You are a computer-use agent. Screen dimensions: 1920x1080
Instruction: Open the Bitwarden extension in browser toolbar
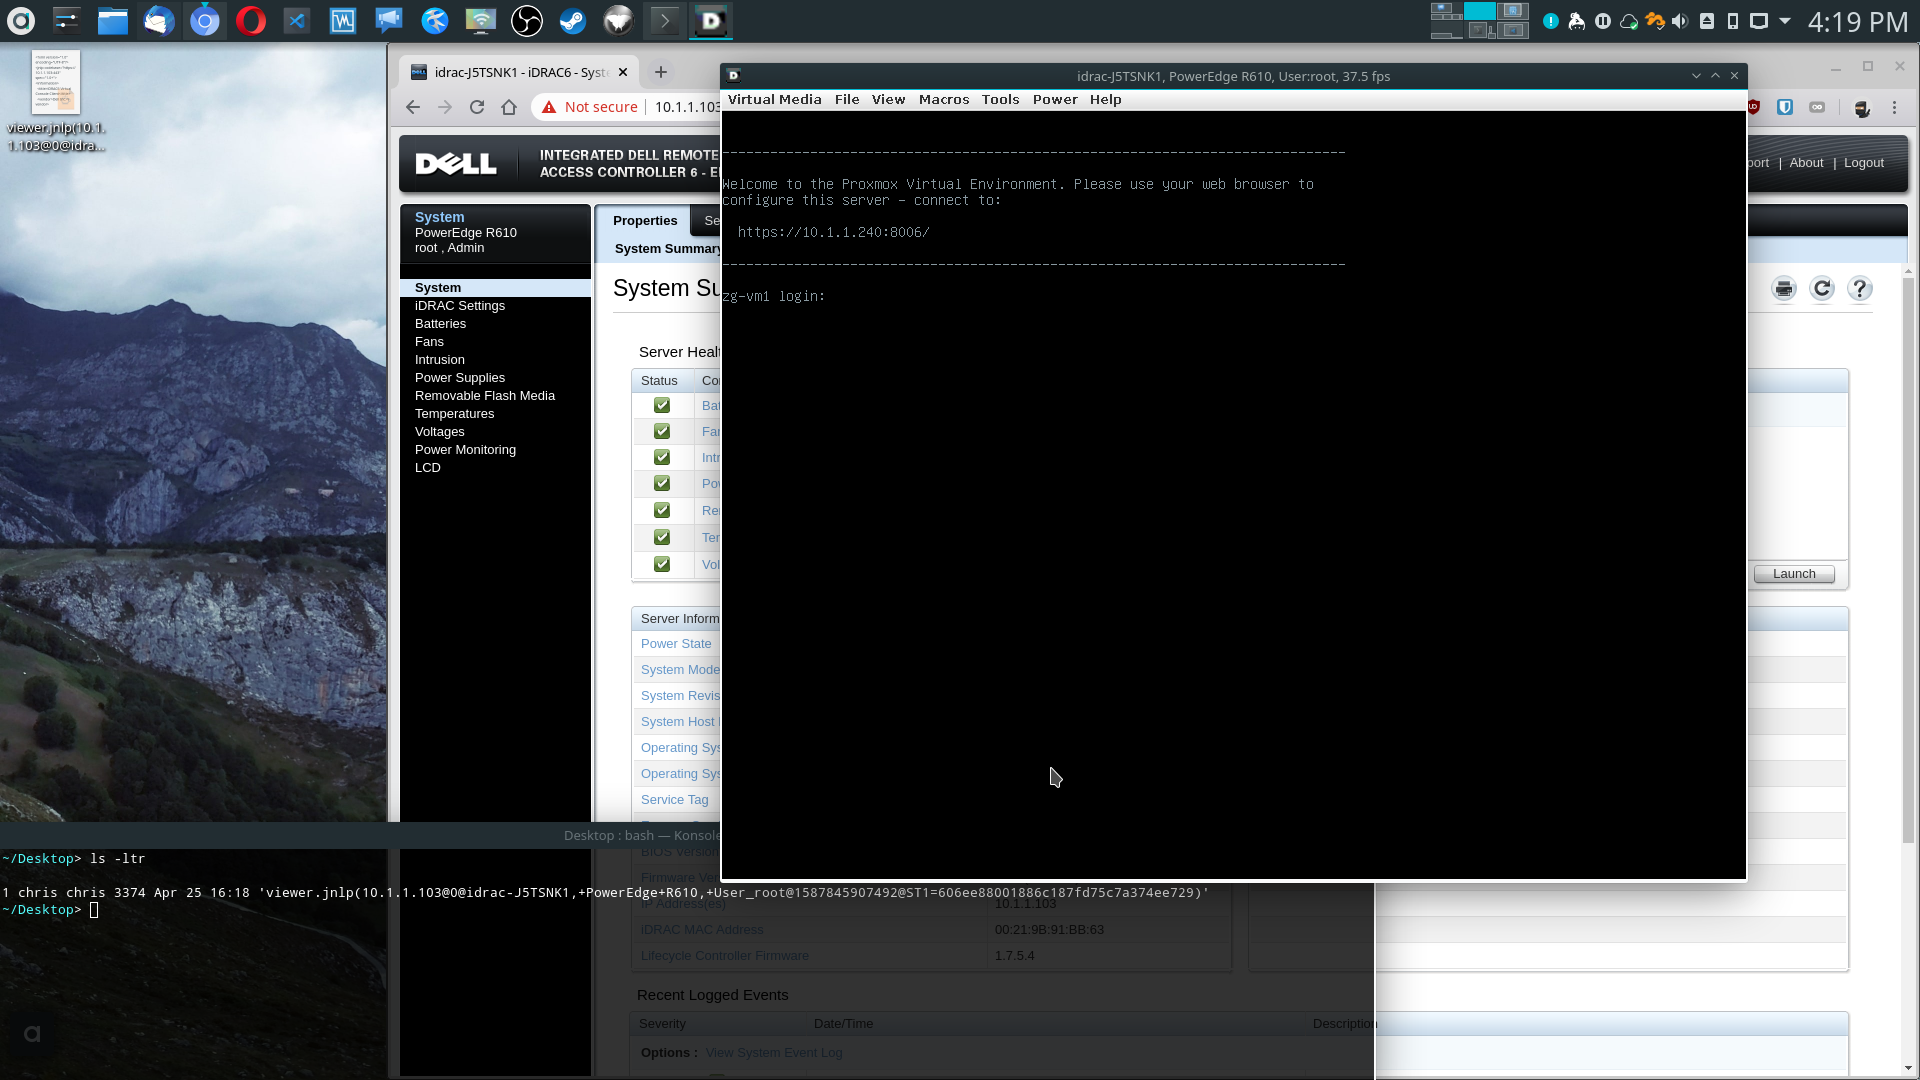tap(1785, 107)
